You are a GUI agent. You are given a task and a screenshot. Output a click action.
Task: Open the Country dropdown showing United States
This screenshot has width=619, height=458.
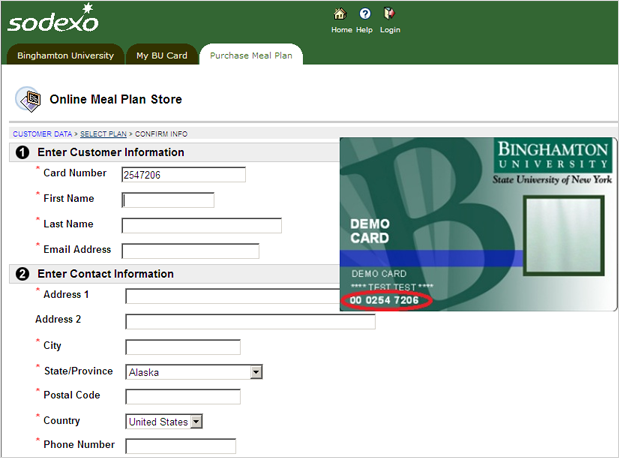(164, 422)
